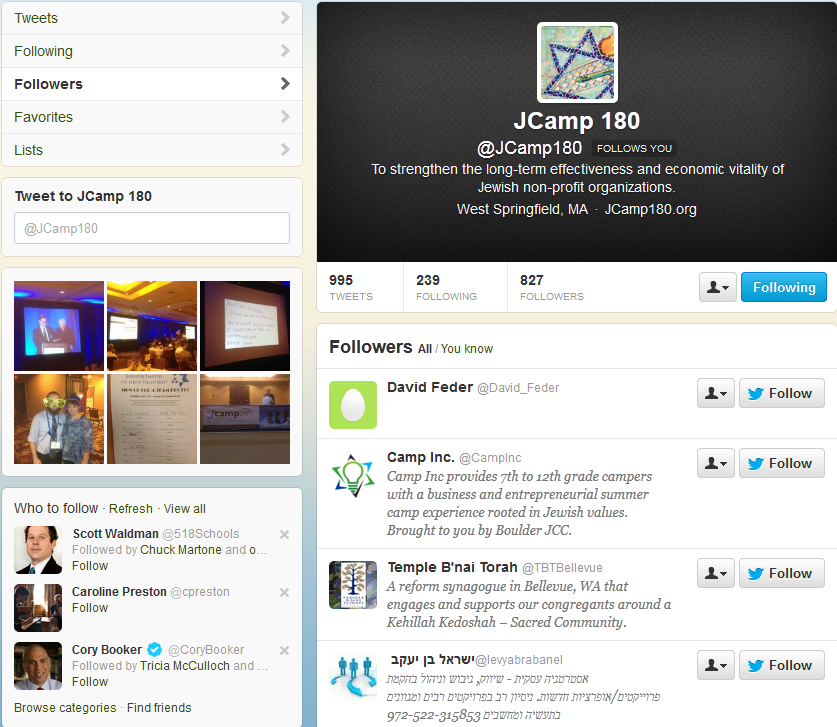Open Cory Booker's profile name
Image resolution: width=837 pixels, height=727 pixels.
coord(107,650)
